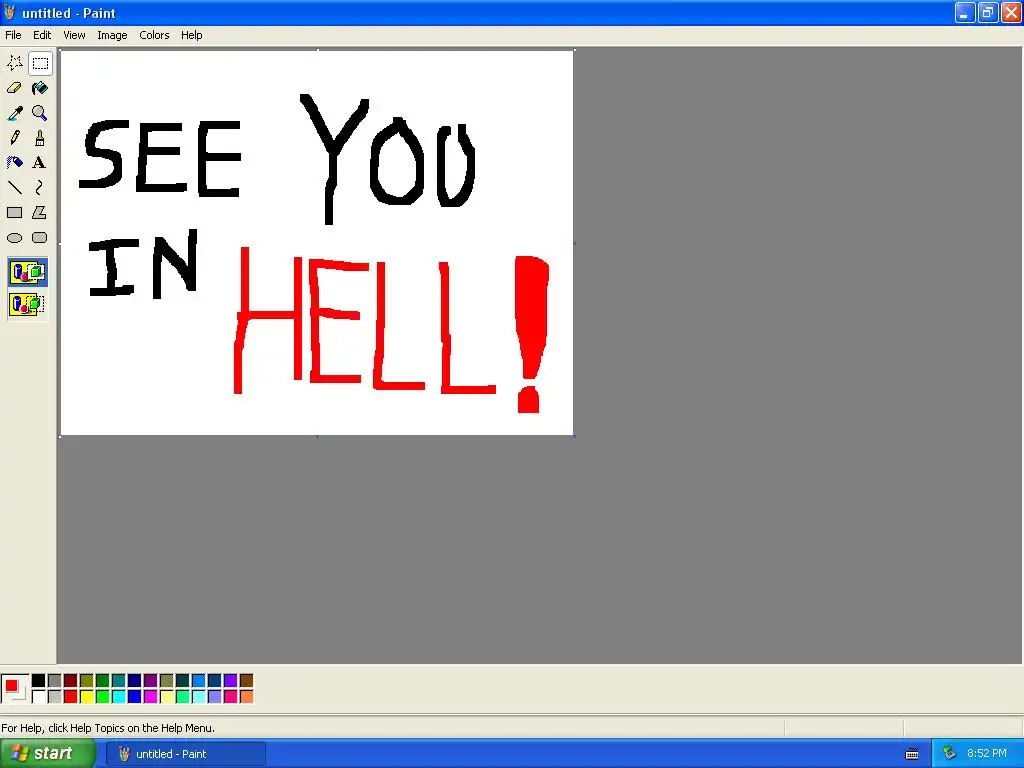
Task: Pick the pure blue swatch in bottom row
Action: point(135,697)
